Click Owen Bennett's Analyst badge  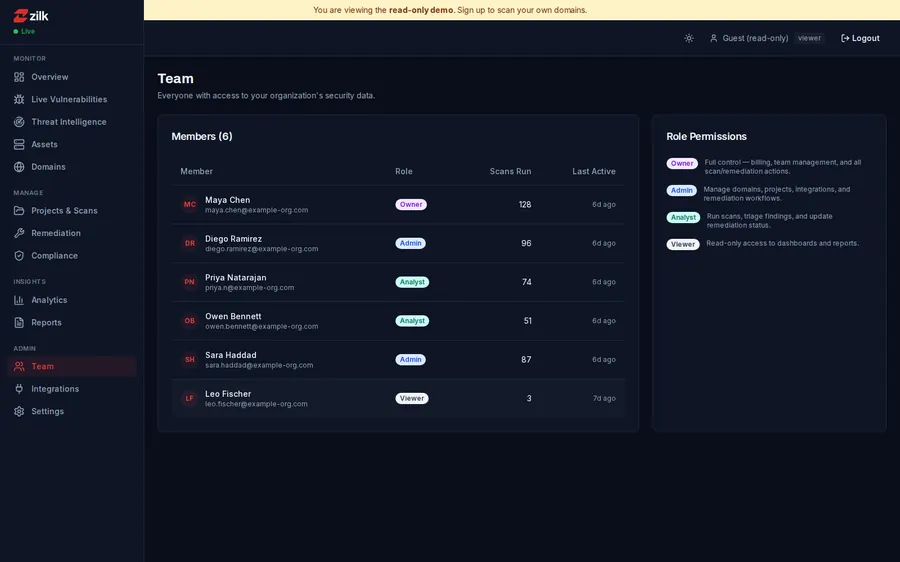tap(412, 321)
